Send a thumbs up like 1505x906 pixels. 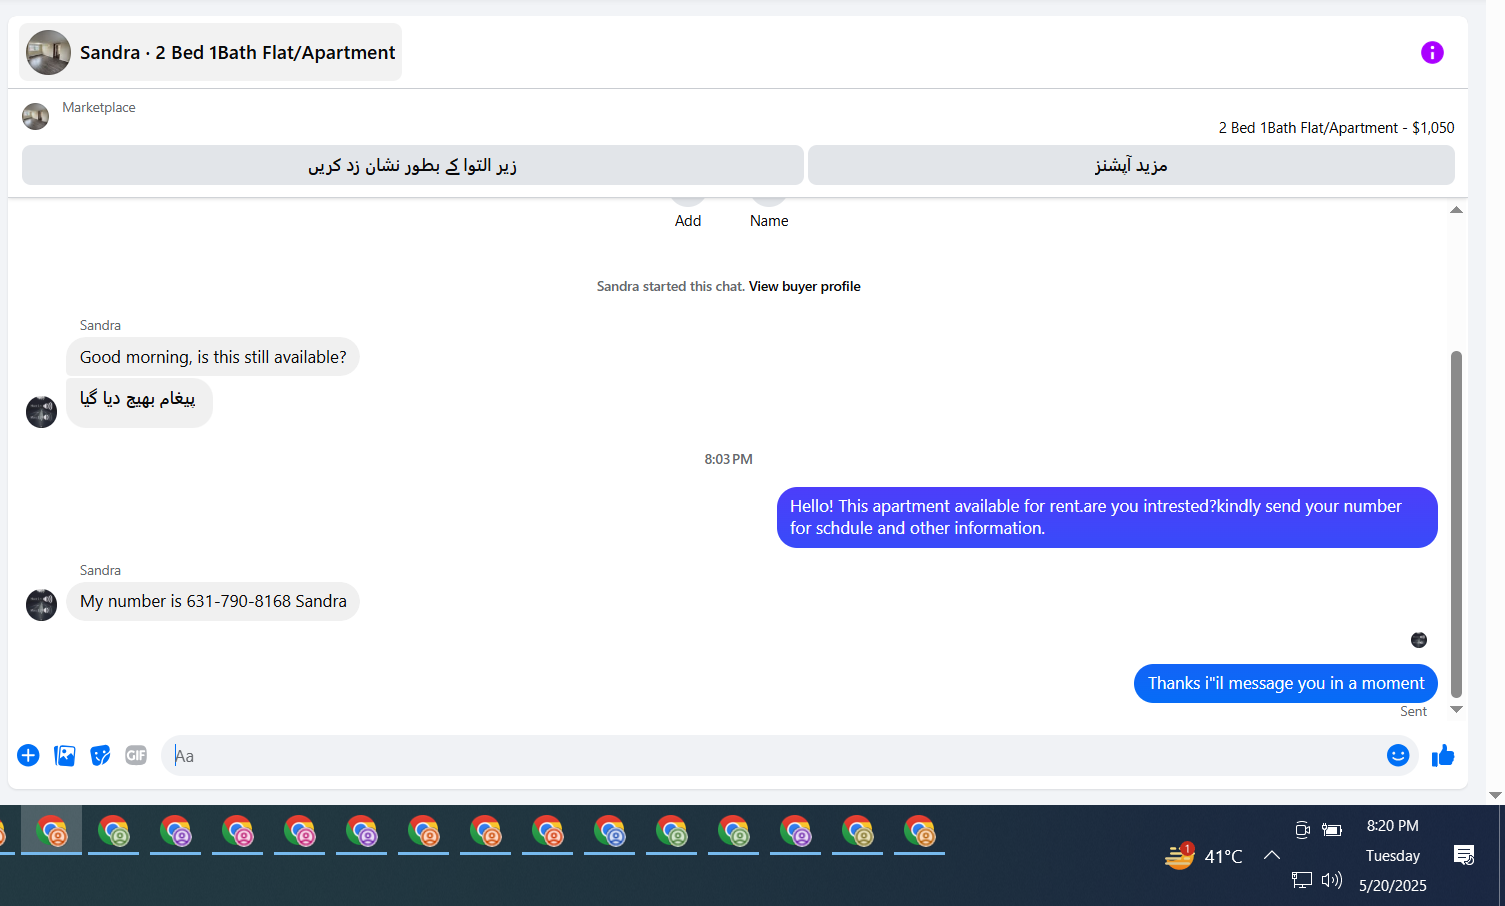(1443, 756)
